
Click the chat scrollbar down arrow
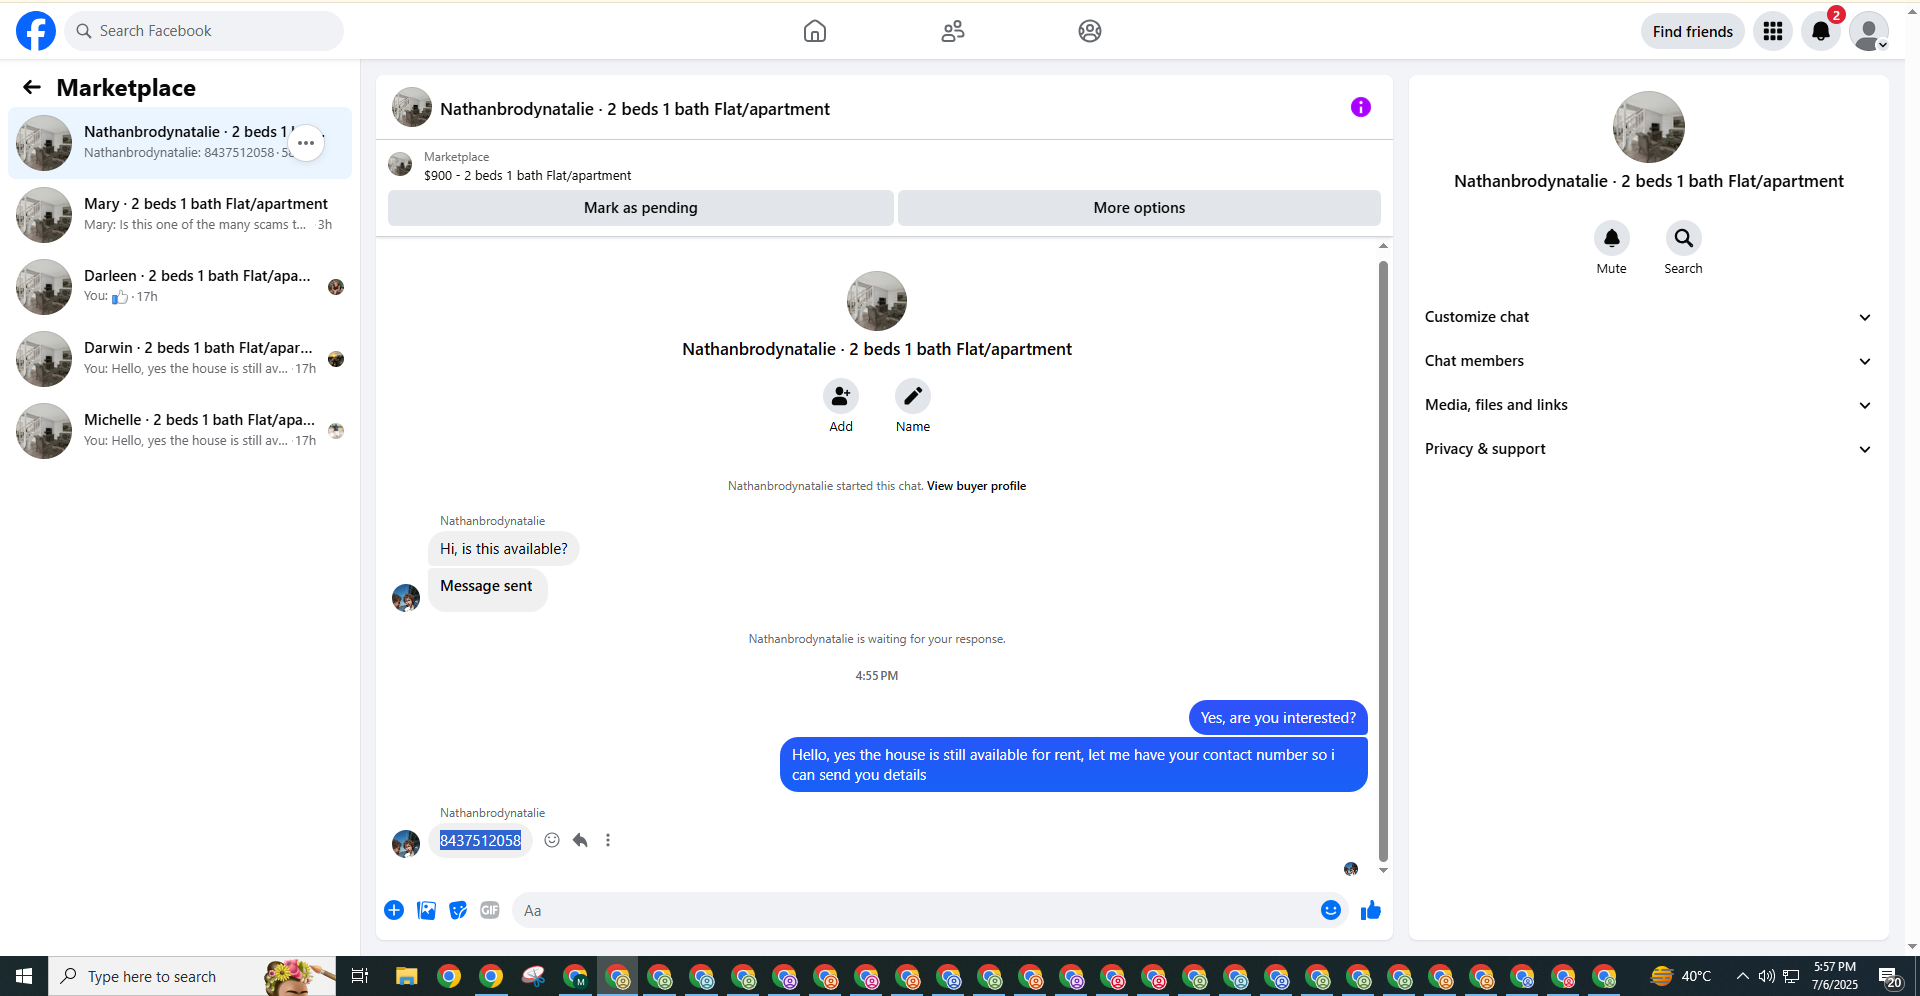click(x=1383, y=870)
